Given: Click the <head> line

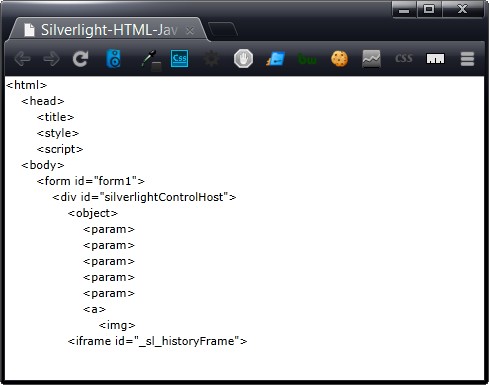Looking at the screenshot, I should pyautogui.click(x=43, y=101).
